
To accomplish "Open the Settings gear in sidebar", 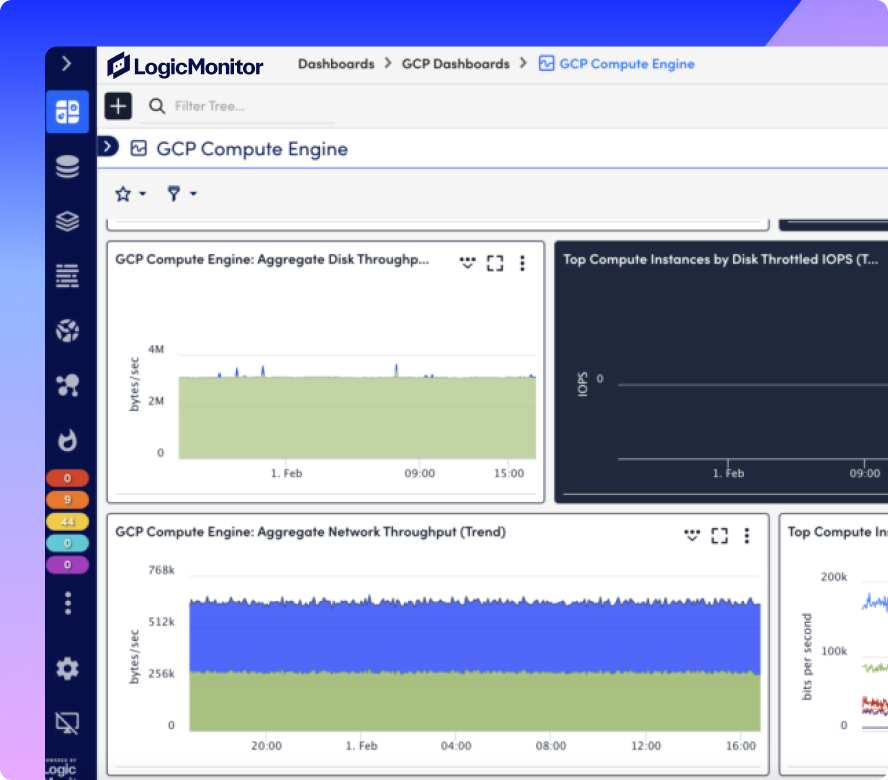I will click(x=67, y=668).
